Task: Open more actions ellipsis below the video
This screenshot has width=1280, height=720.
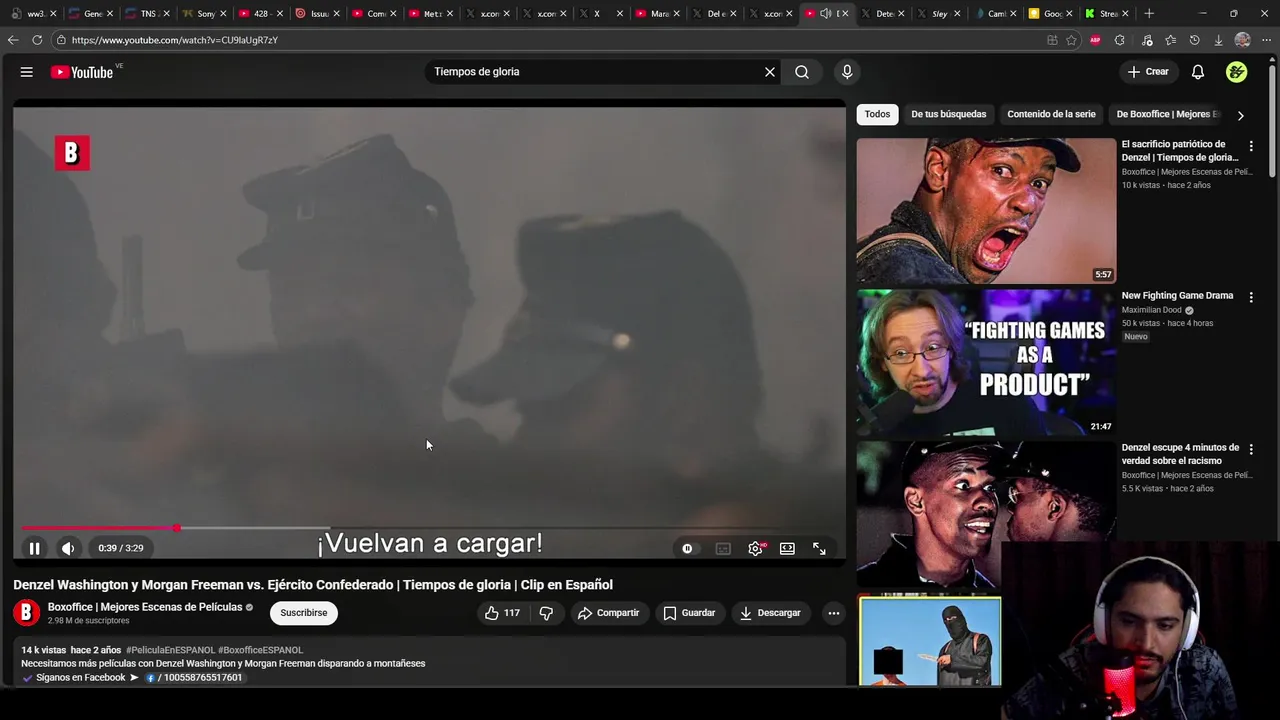Action: tap(833, 613)
